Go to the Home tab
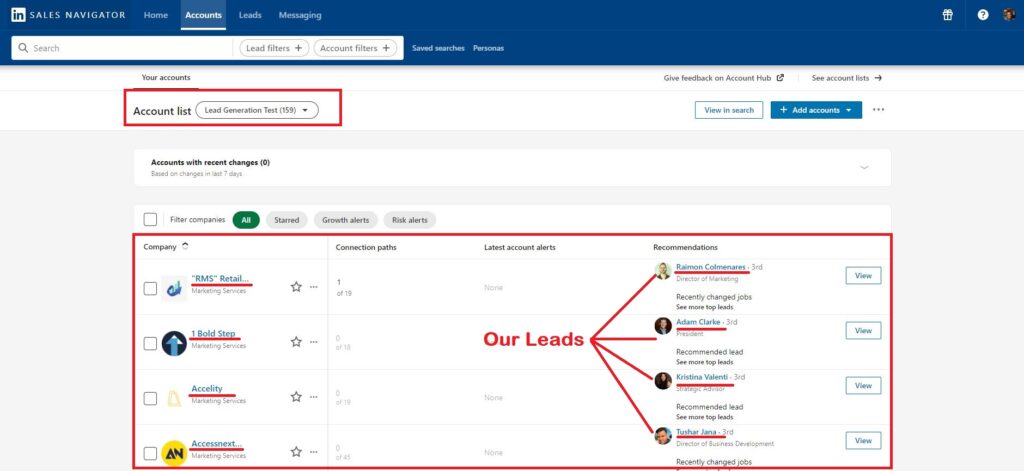 coord(155,15)
